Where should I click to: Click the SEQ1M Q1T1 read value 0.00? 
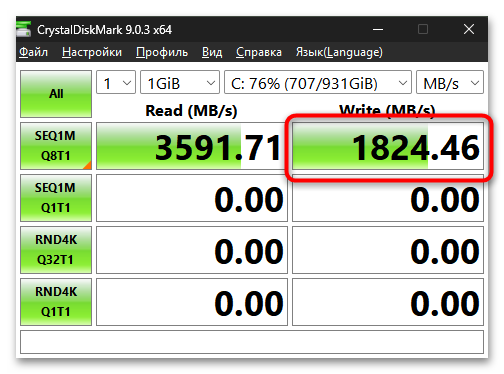tap(192, 198)
